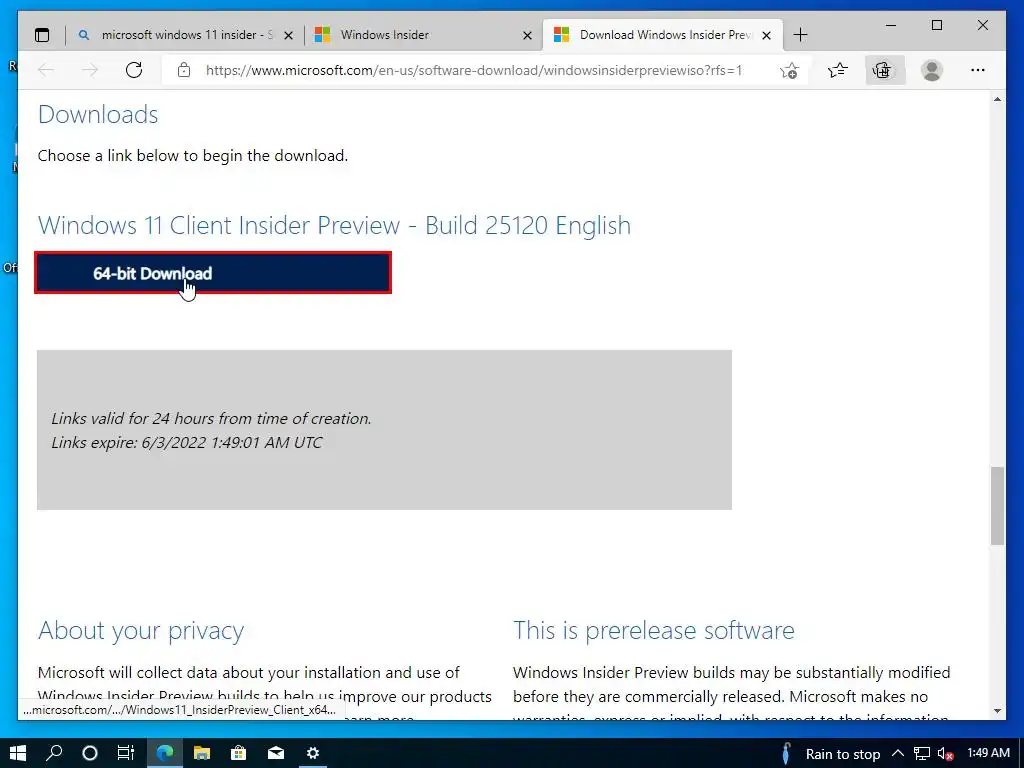
Task: Click Windows 11 Client Insider Preview heading
Action: point(334,225)
